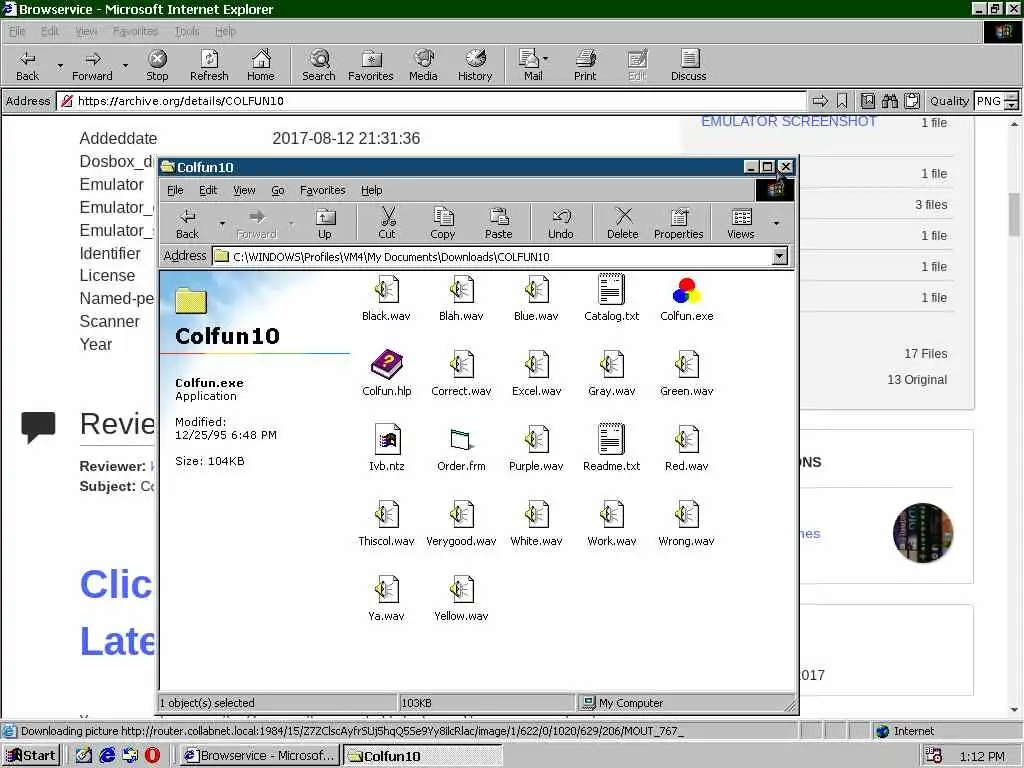1024x768 pixels.
Task: Open the Go menu in Colfun10 window
Action: (x=278, y=190)
